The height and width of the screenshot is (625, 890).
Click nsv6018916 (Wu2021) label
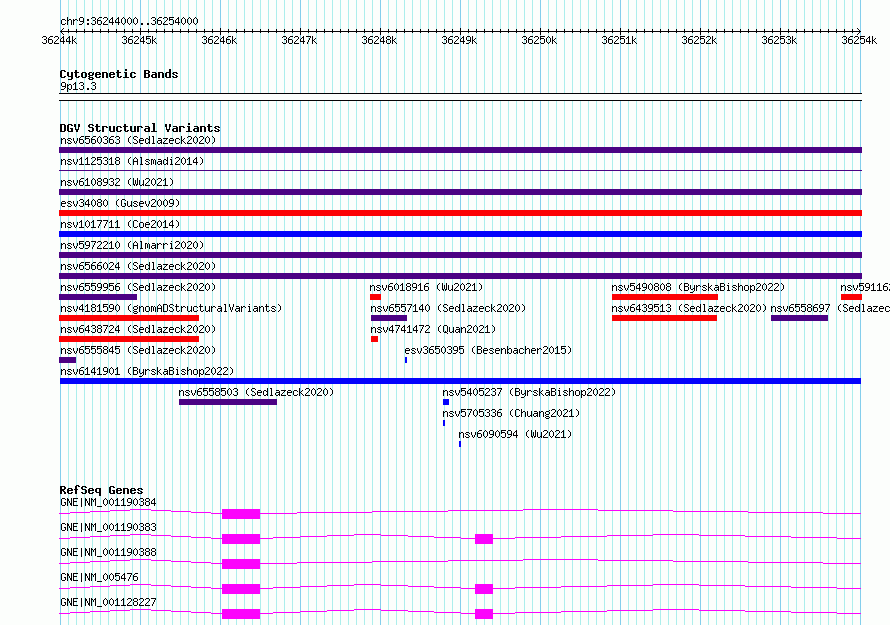tap(426, 287)
